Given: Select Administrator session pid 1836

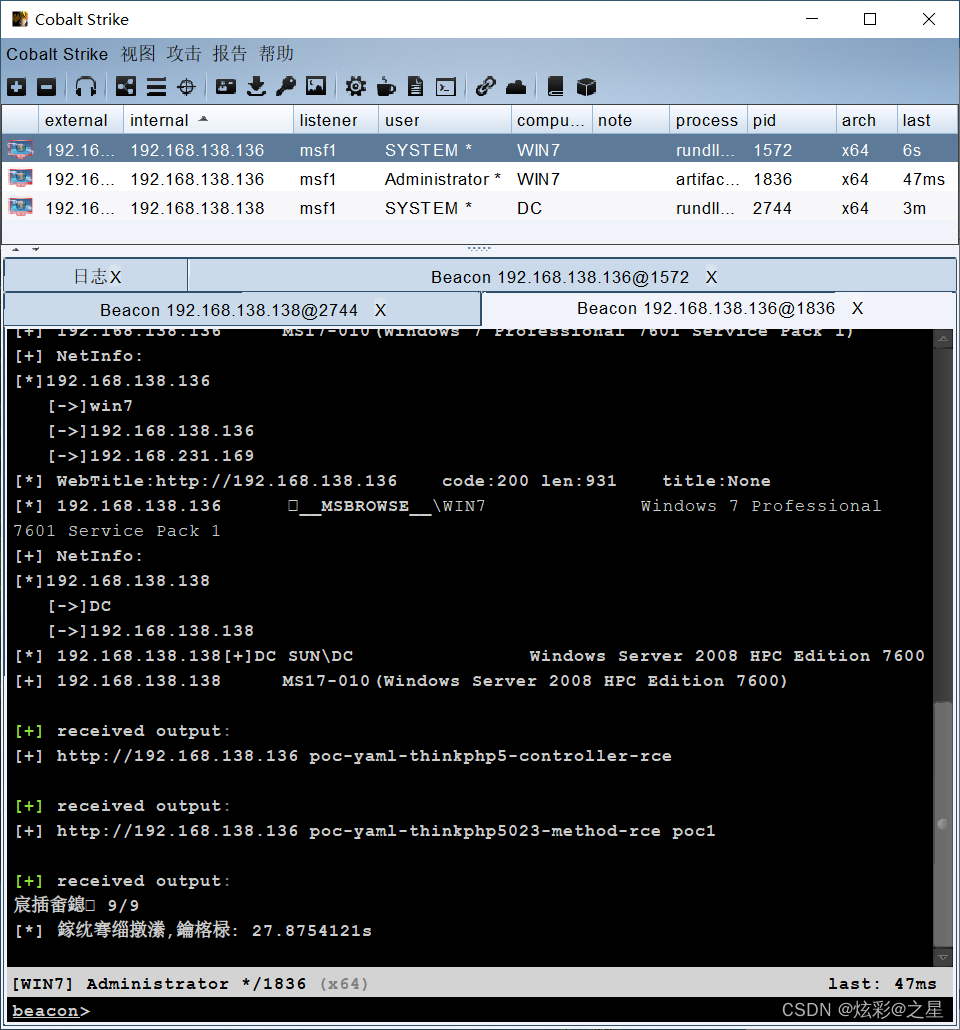Looking at the screenshot, I should tap(479, 179).
